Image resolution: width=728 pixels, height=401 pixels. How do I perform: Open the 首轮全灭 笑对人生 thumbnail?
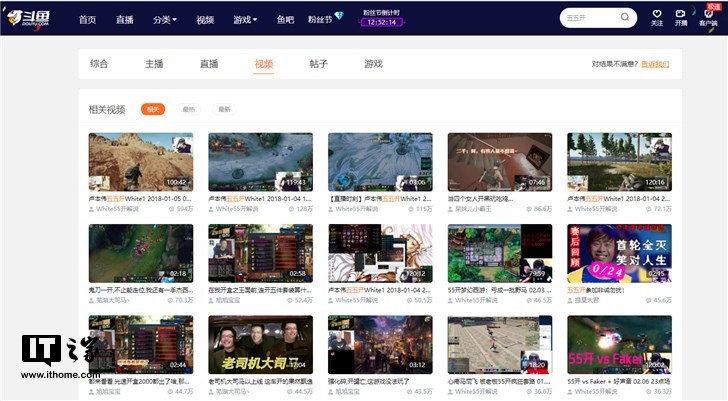pyautogui.click(x=619, y=253)
